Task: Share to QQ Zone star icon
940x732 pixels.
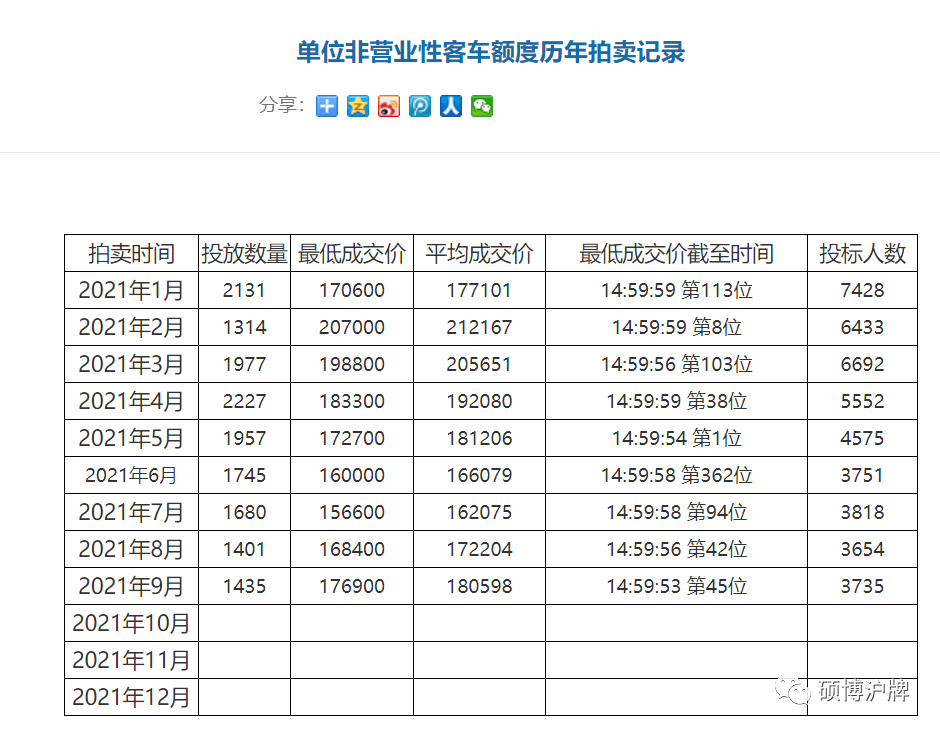Action: (358, 106)
